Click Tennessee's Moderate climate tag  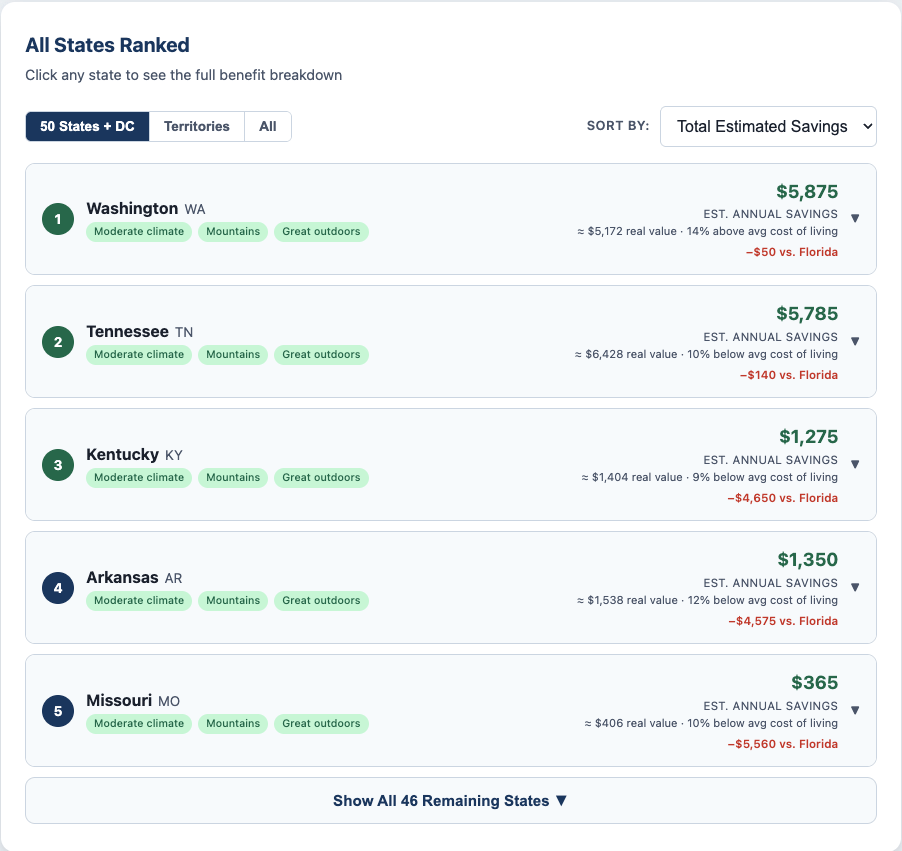139,354
